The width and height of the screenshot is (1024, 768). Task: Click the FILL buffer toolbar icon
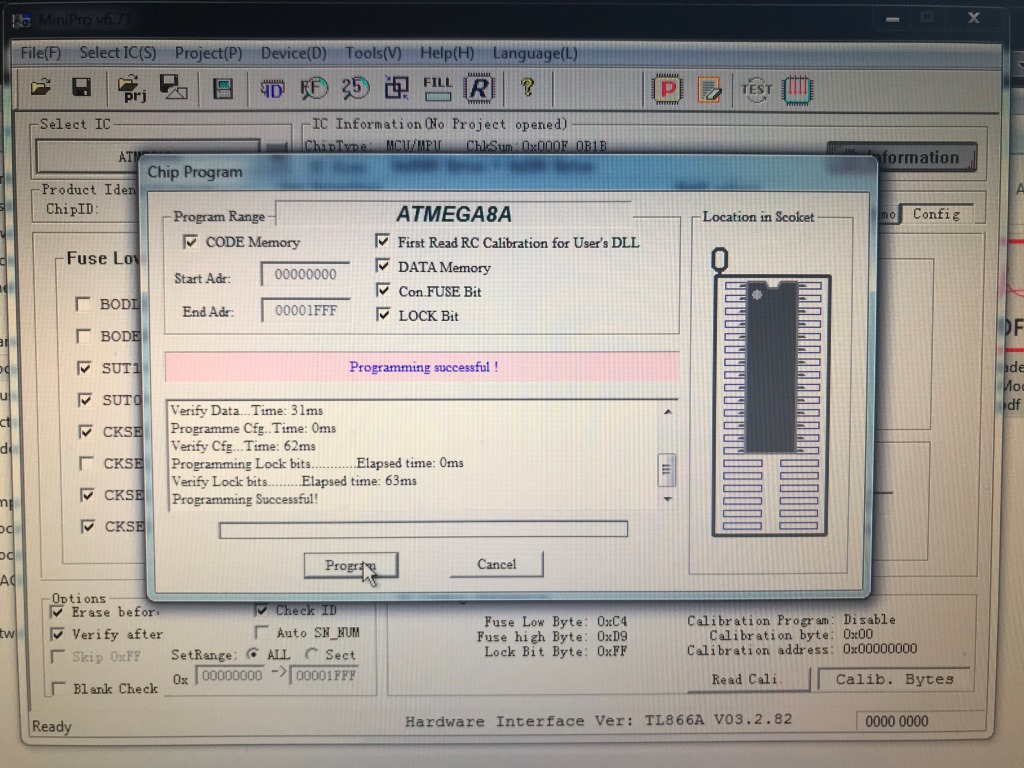(x=437, y=88)
